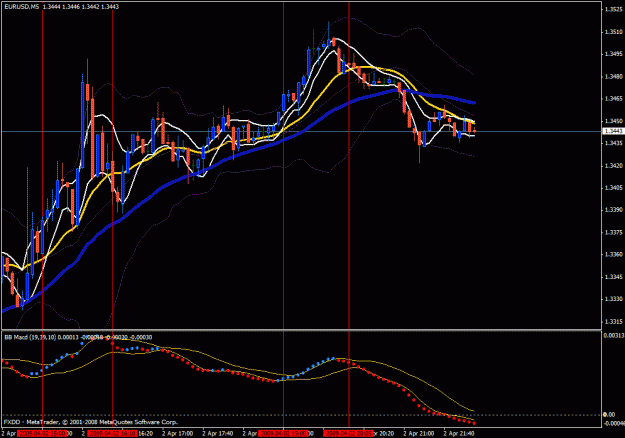Click the 2 Apr 17:40 time label

[218, 433]
